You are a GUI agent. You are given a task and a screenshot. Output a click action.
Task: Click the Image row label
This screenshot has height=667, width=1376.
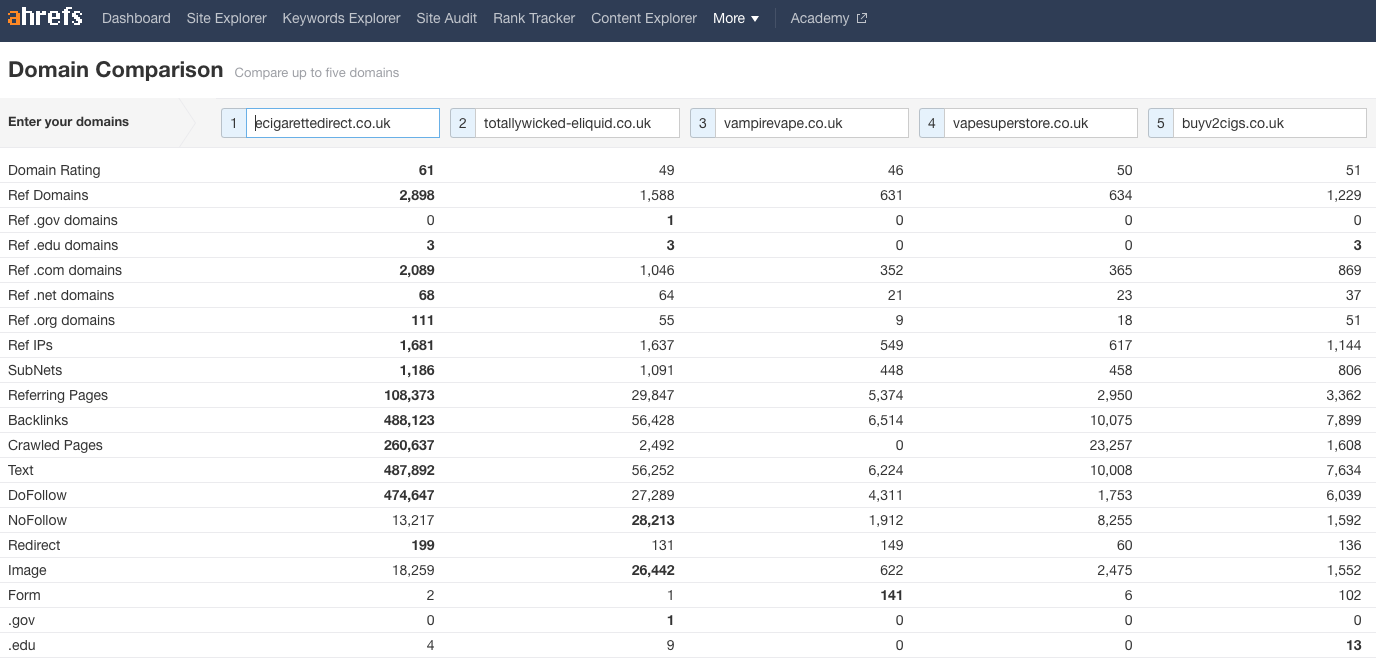27,570
